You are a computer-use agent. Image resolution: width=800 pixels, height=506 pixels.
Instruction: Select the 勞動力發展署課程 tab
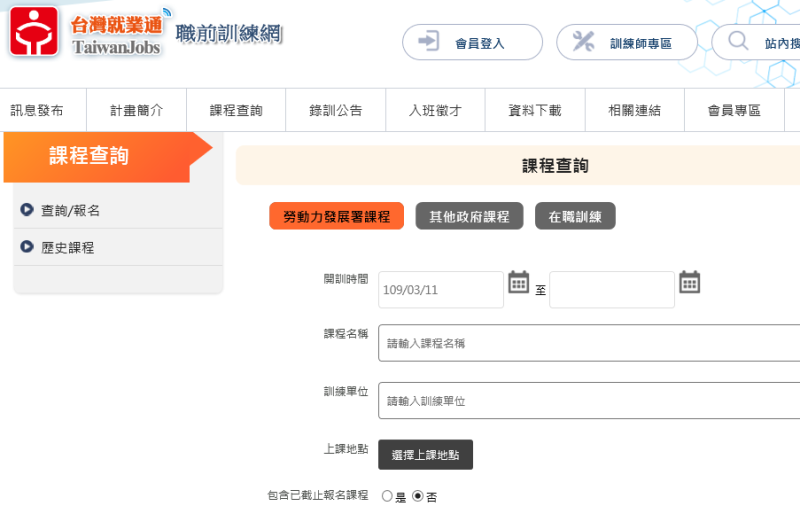point(337,216)
